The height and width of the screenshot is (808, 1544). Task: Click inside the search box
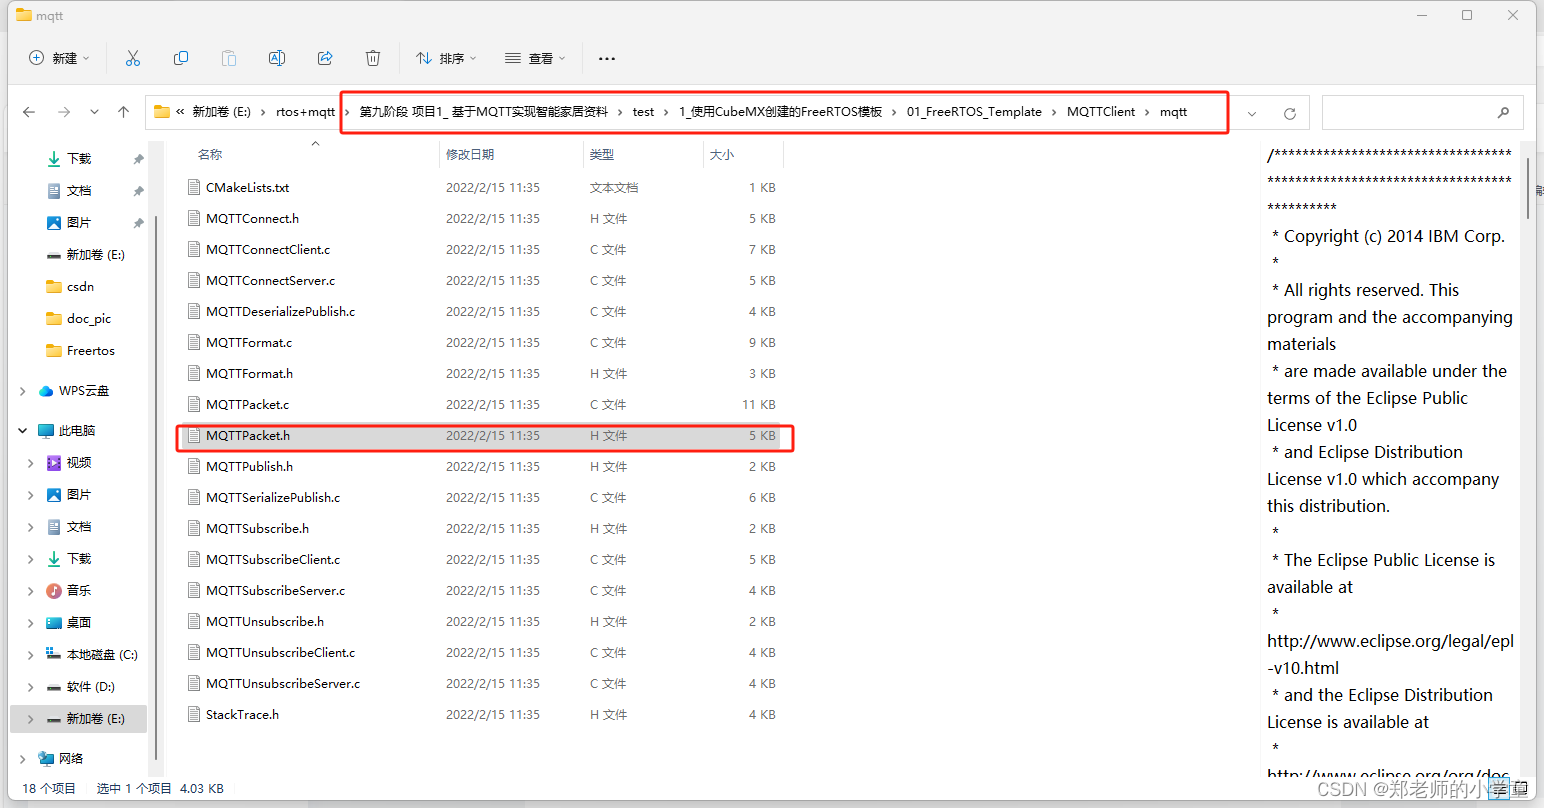tap(1422, 112)
